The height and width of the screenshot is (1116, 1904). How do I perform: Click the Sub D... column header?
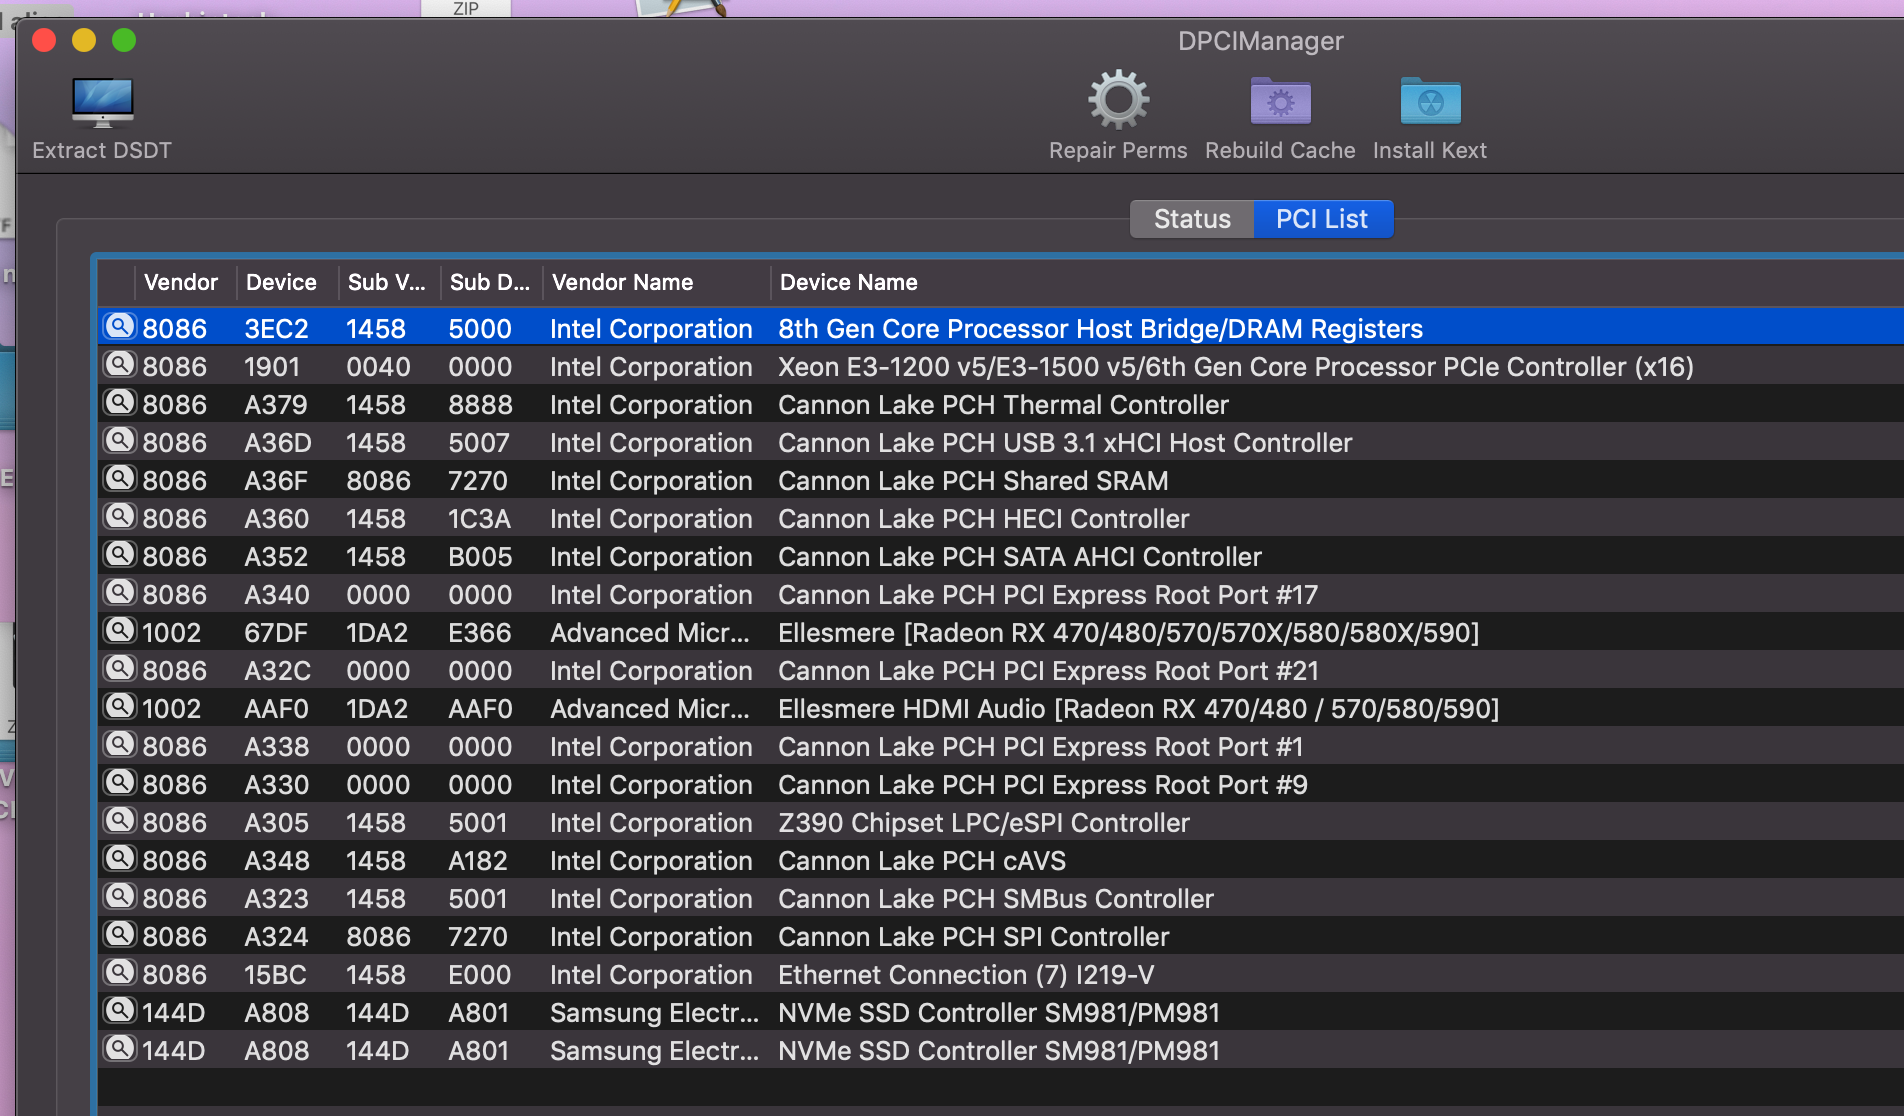pos(492,283)
